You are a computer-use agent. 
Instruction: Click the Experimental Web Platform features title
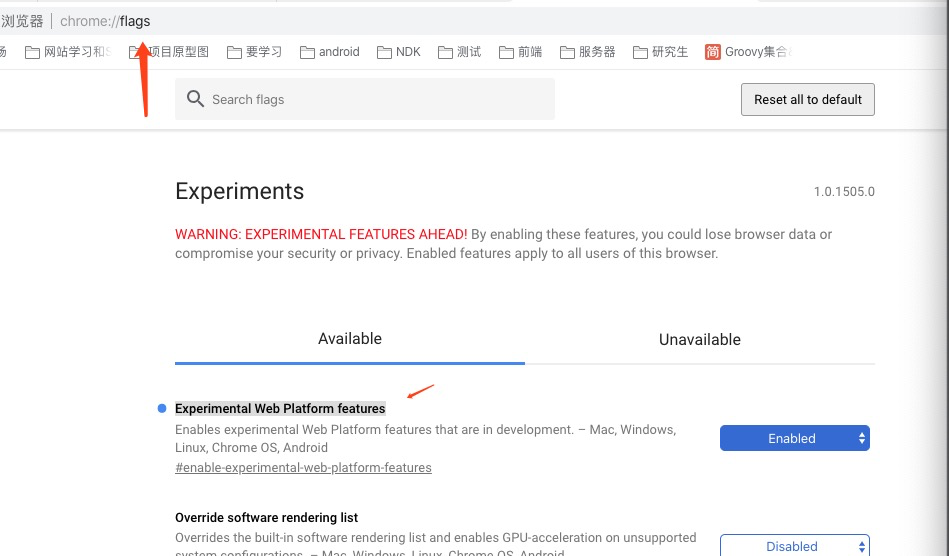tap(280, 409)
